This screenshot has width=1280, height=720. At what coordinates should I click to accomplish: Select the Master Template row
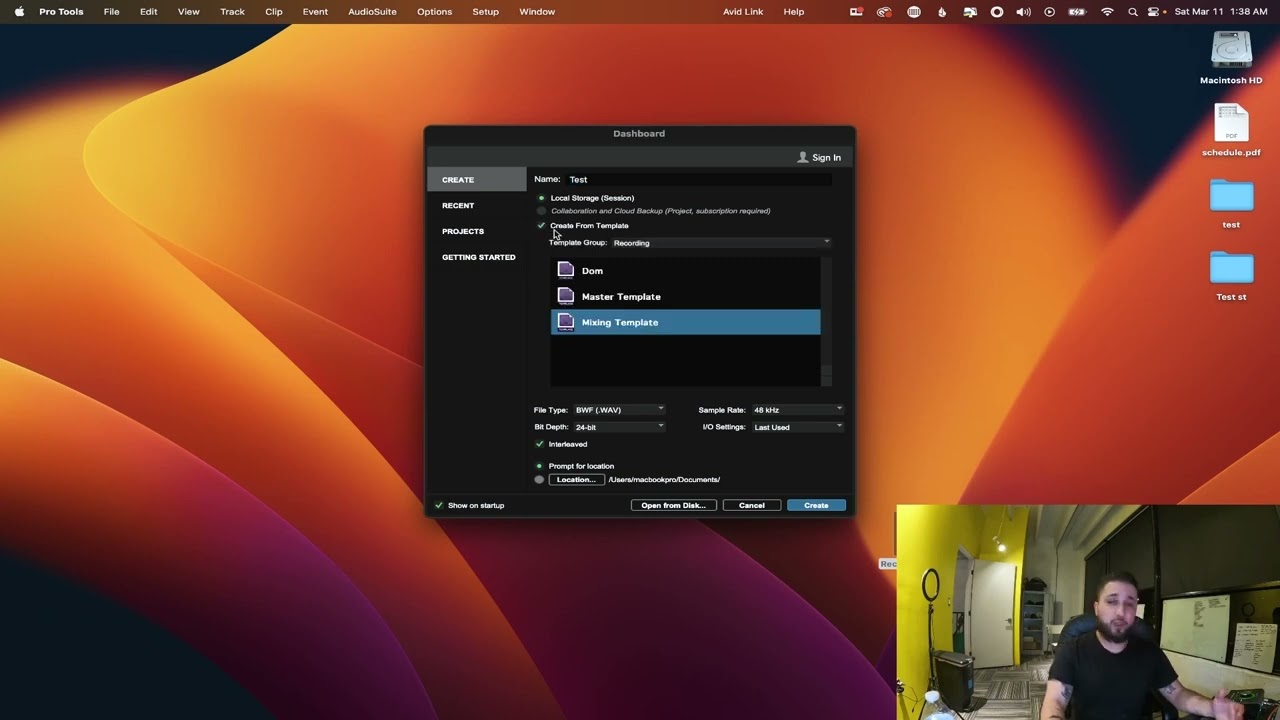(685, 296)
